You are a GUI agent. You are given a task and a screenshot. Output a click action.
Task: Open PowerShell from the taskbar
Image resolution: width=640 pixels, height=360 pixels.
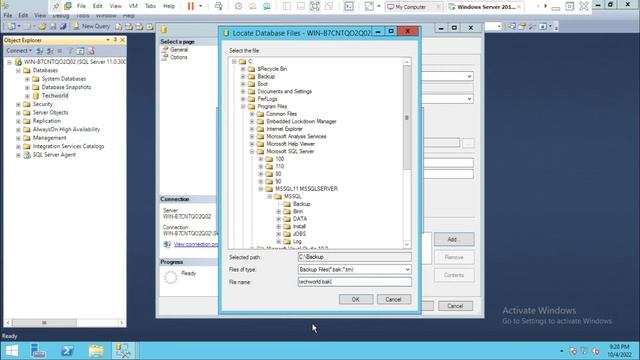pos(67,351)
